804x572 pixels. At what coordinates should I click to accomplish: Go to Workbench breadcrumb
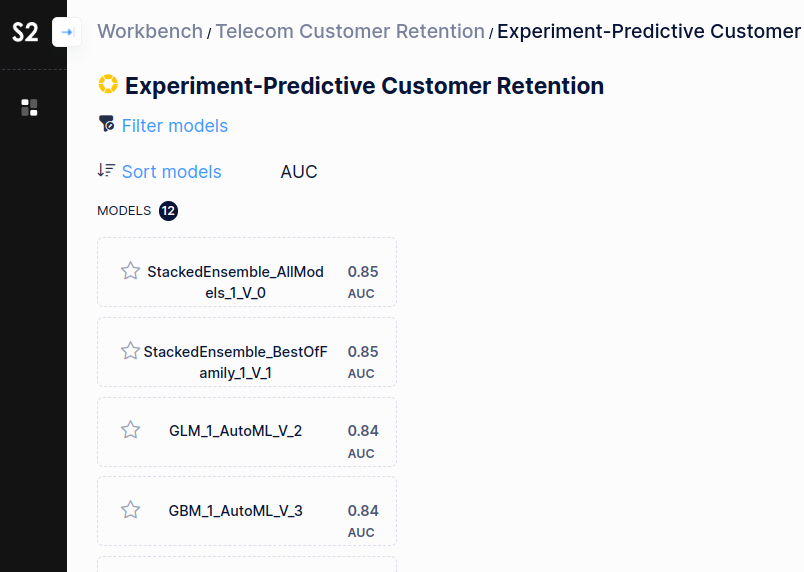tap(150, 31)
